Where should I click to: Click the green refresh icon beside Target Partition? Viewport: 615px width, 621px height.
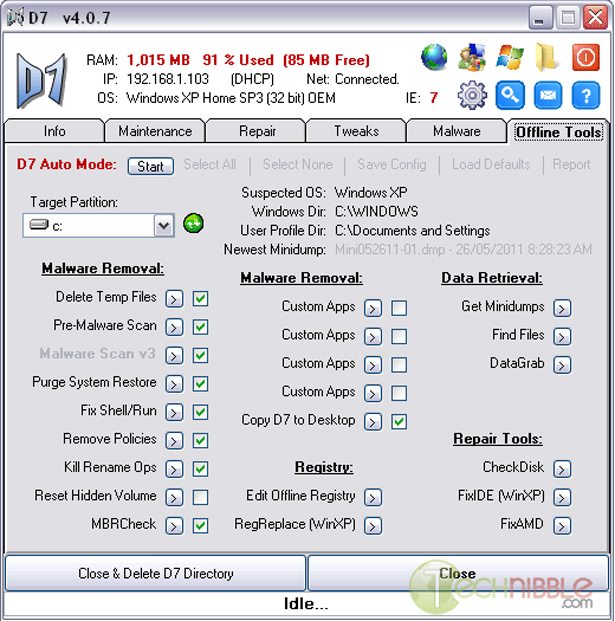pyautogui.click(x=193, y=225)
